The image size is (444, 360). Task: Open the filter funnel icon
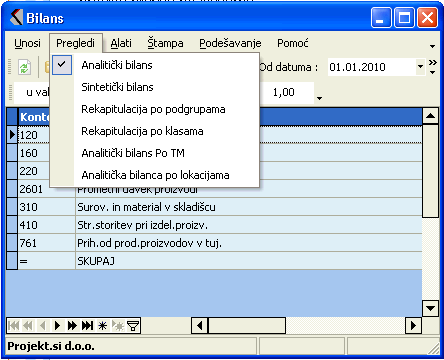pos(133,325)
